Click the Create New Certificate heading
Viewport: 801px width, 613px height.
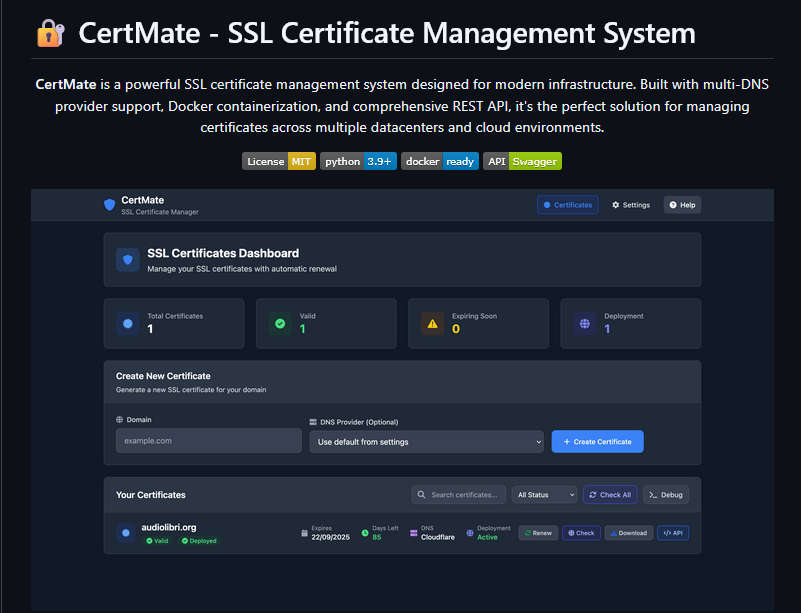pyautogui.click(x=163, y=376)
